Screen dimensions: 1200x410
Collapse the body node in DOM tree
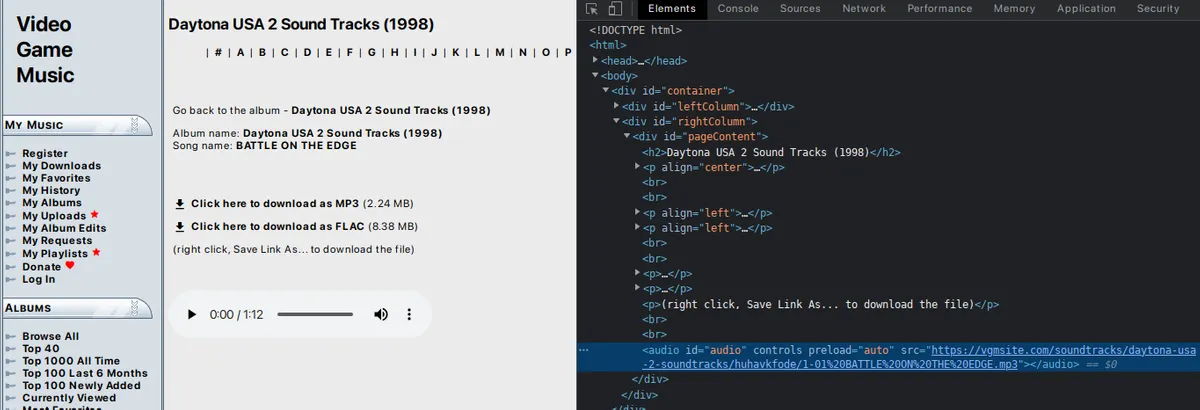pyautogui.click(x=595, y=76)
